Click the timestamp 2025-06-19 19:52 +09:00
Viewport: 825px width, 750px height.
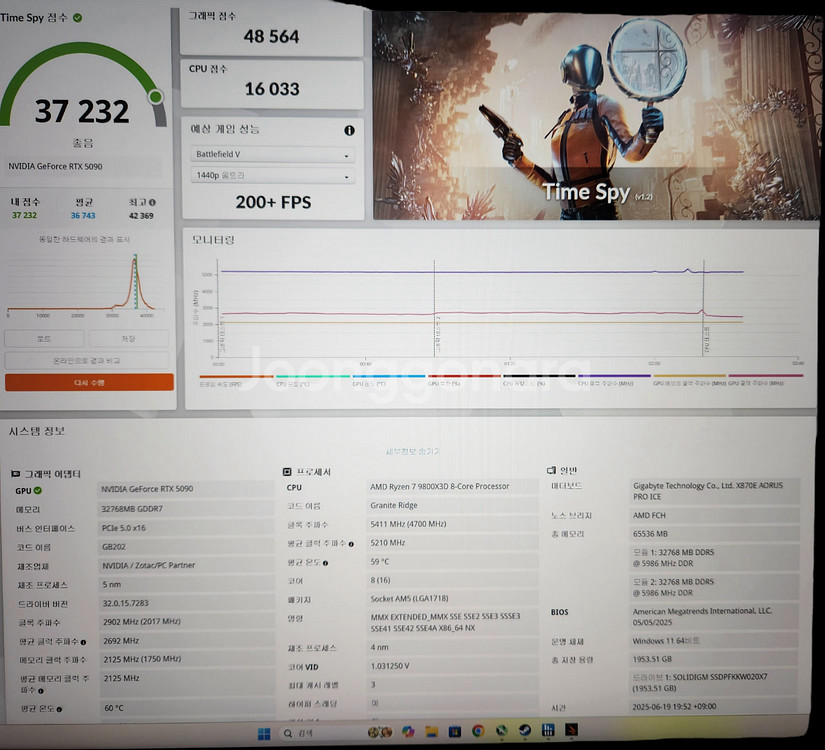tap(674, 707)
